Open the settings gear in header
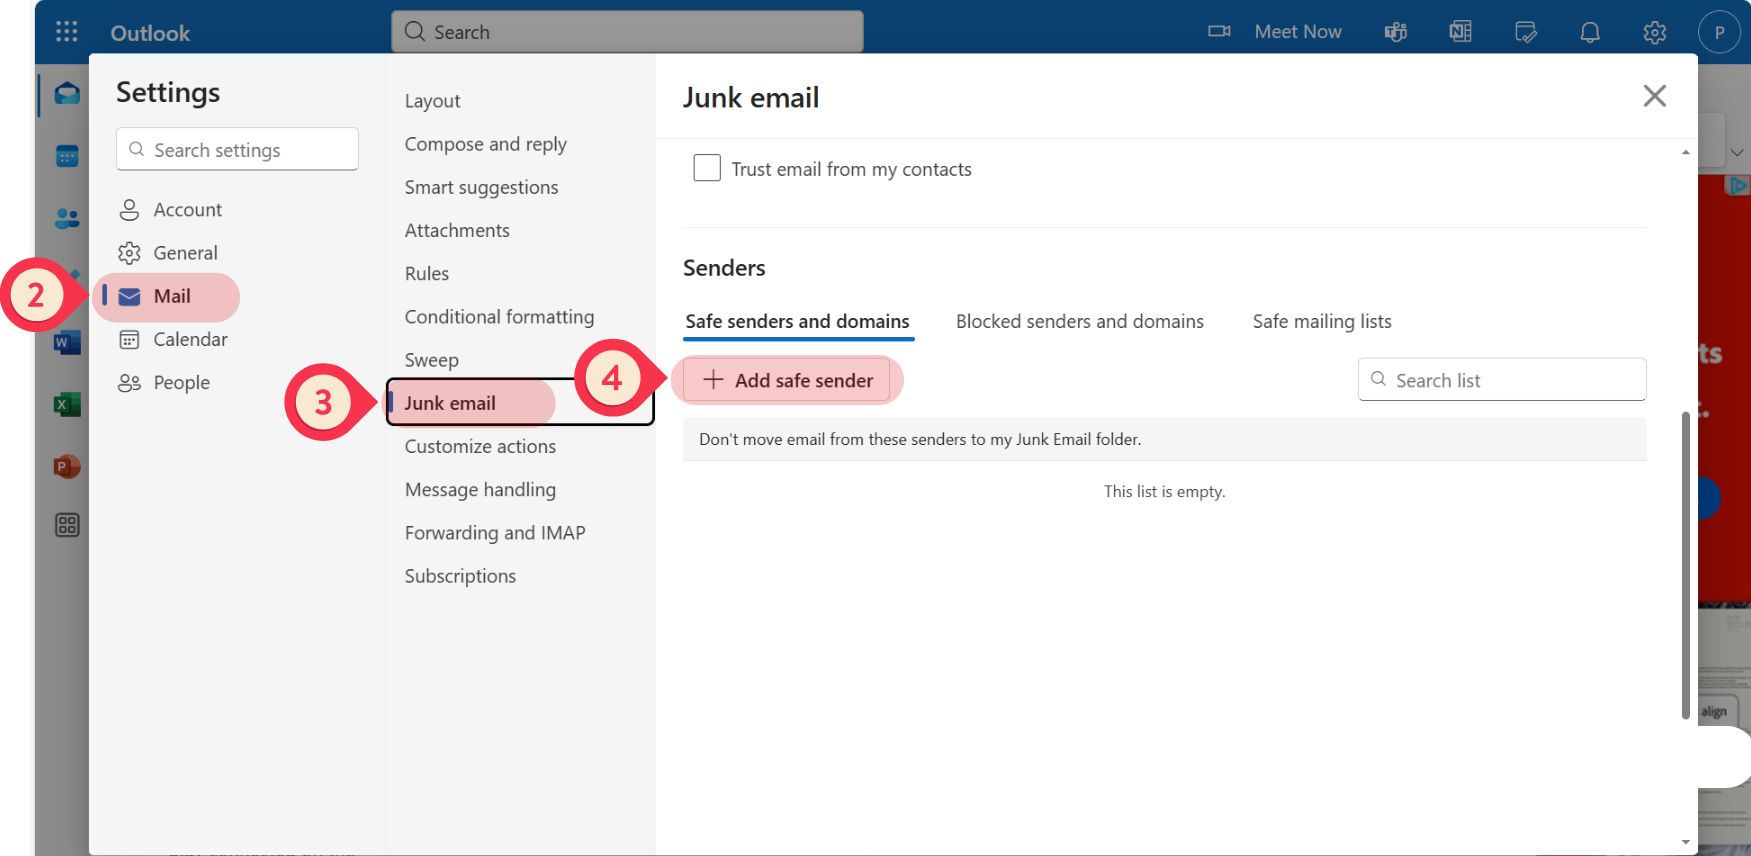 point(1655,32)
